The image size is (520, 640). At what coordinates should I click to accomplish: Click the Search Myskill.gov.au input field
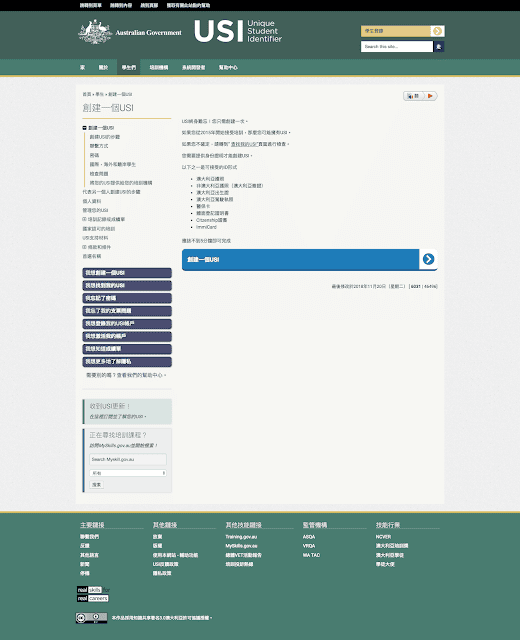click(128, 459)
